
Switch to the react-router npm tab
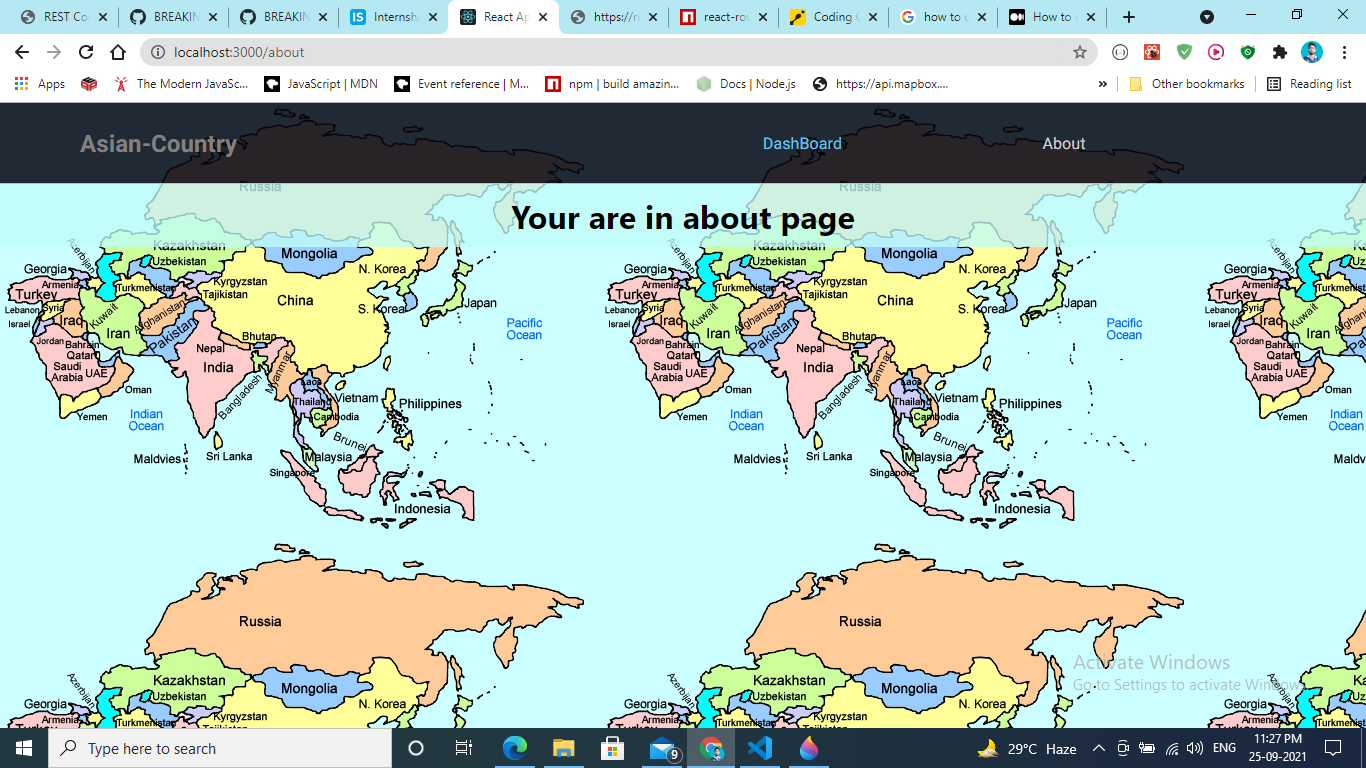pos(724,17)
